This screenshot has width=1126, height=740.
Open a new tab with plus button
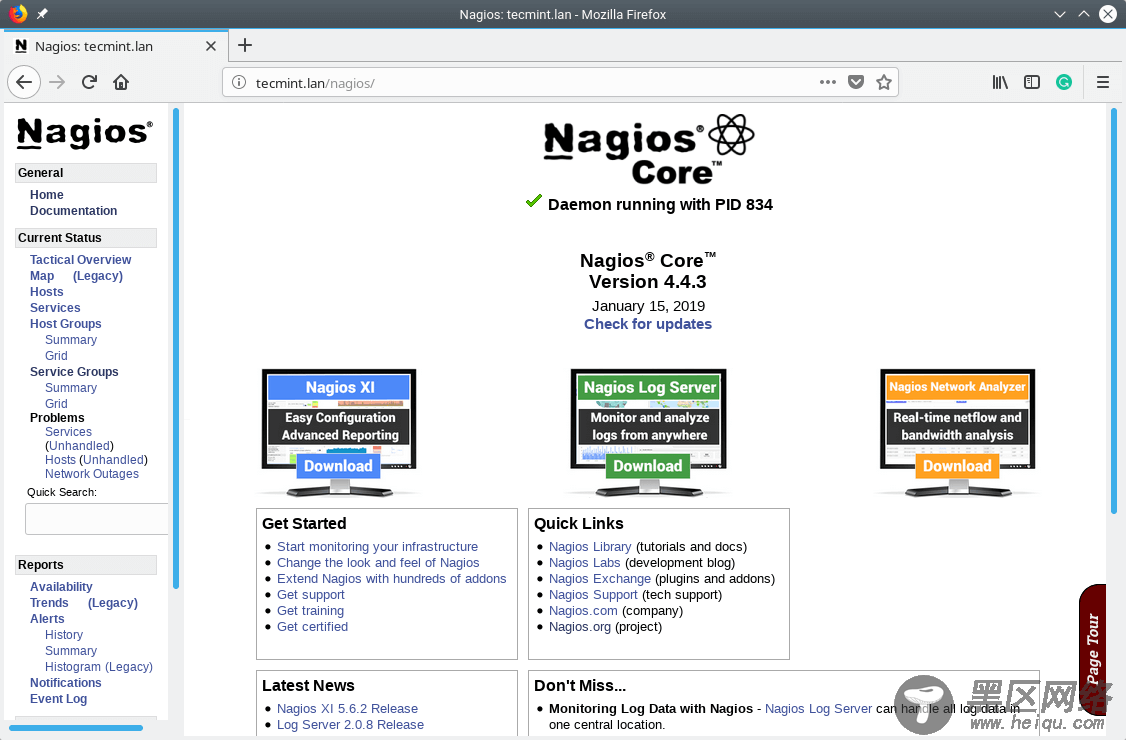click(245, 45)
